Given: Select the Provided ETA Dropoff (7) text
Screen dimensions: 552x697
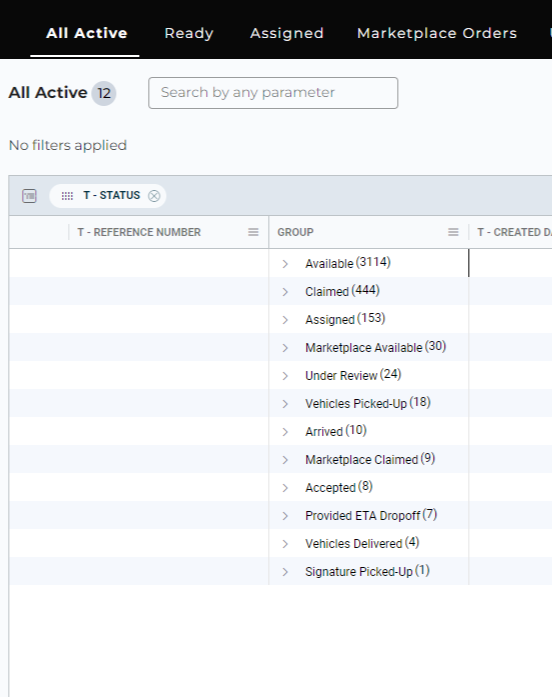Looking at the screenshot, I should tap(371, 515).
